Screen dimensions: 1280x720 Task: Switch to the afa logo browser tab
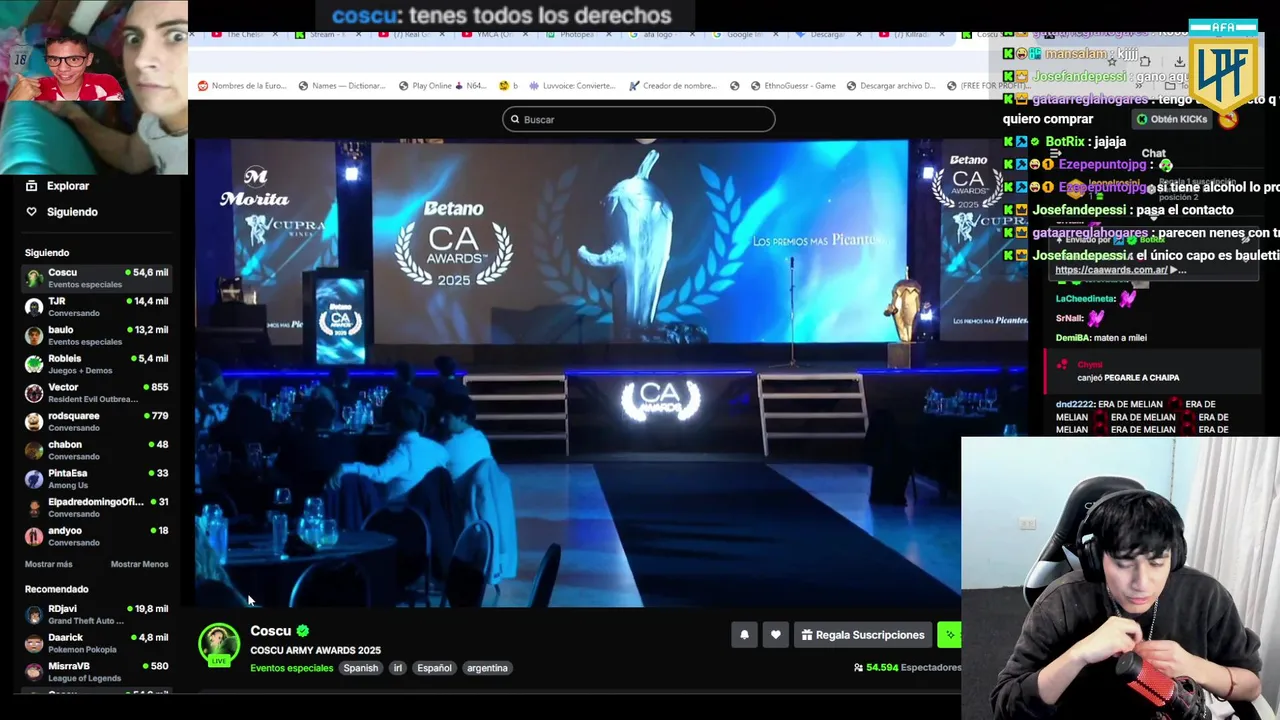(x=660, y=35)
